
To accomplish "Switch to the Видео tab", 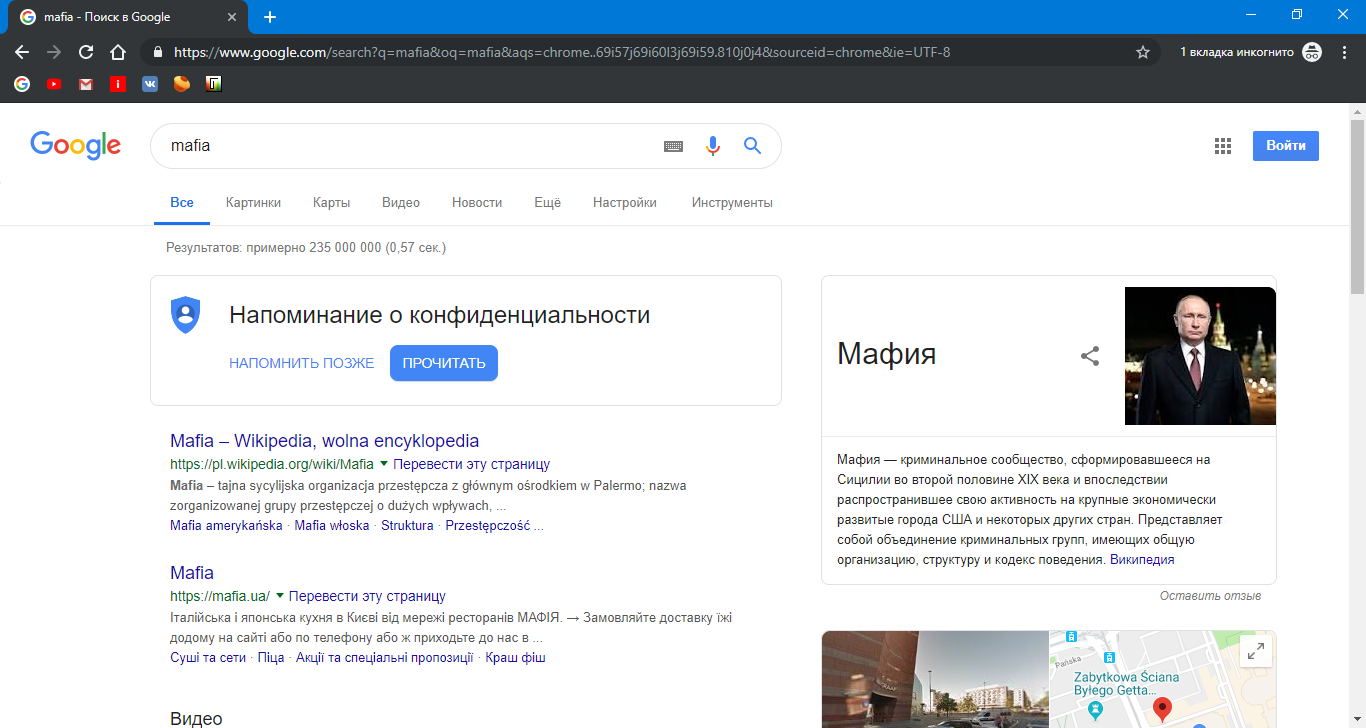I will 401,202.
